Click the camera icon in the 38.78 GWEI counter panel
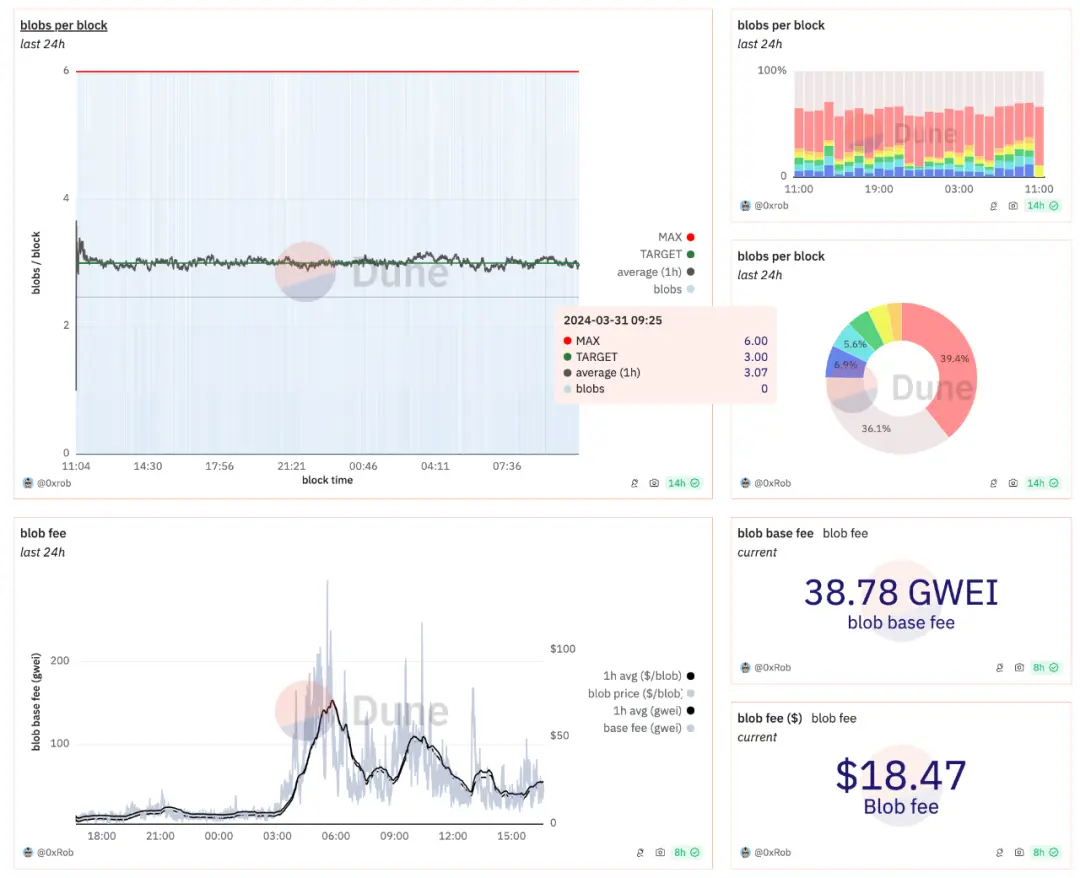The image size is (1080, 878). (1019, 667)
